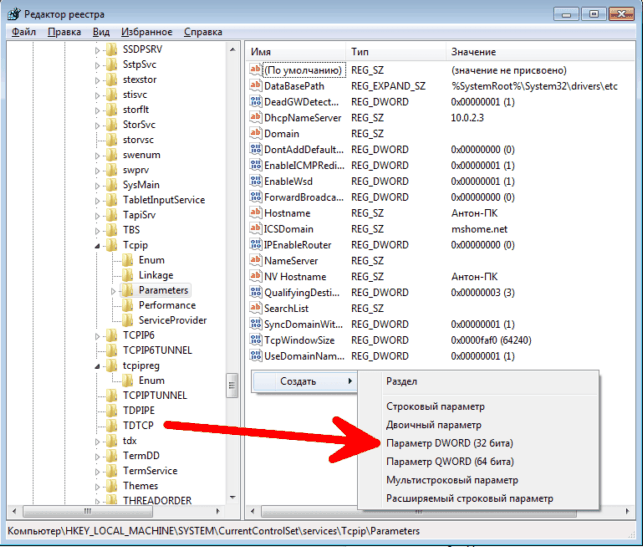Click the Hostname string value icon
The height and width of the screenshot is (547, 643).
click(255, 212)
